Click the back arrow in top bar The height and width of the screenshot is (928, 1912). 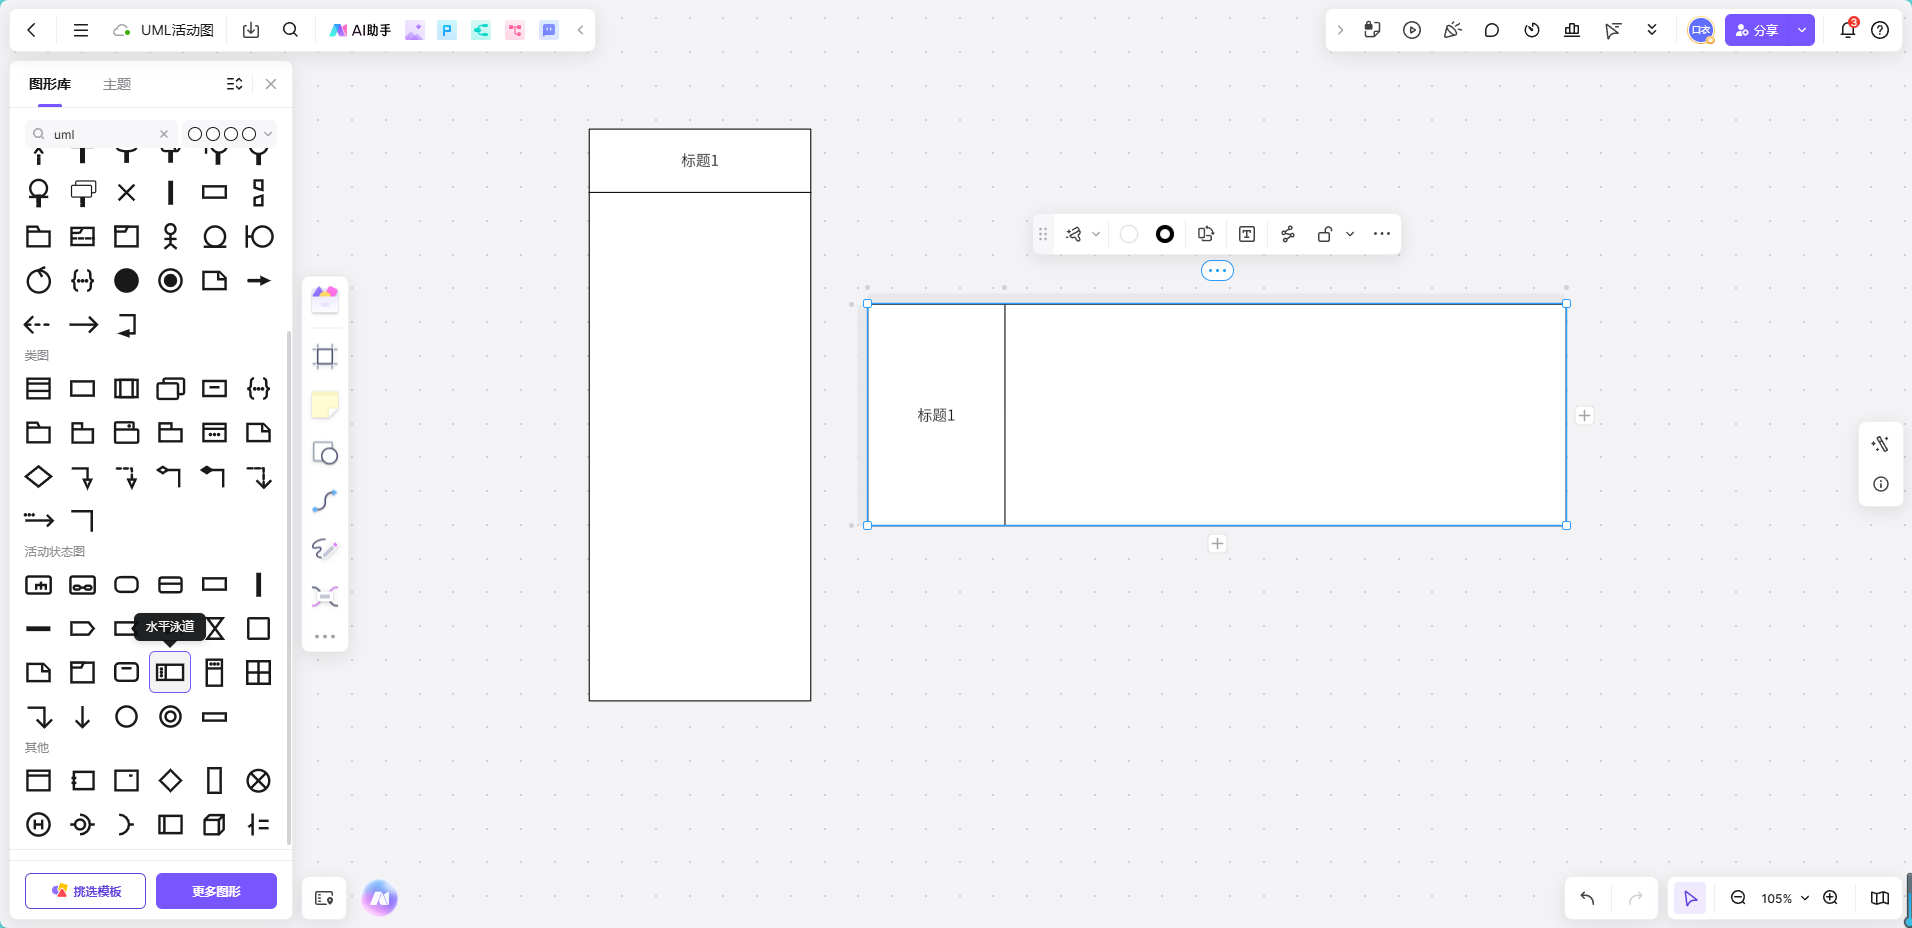tap(32, 30)
